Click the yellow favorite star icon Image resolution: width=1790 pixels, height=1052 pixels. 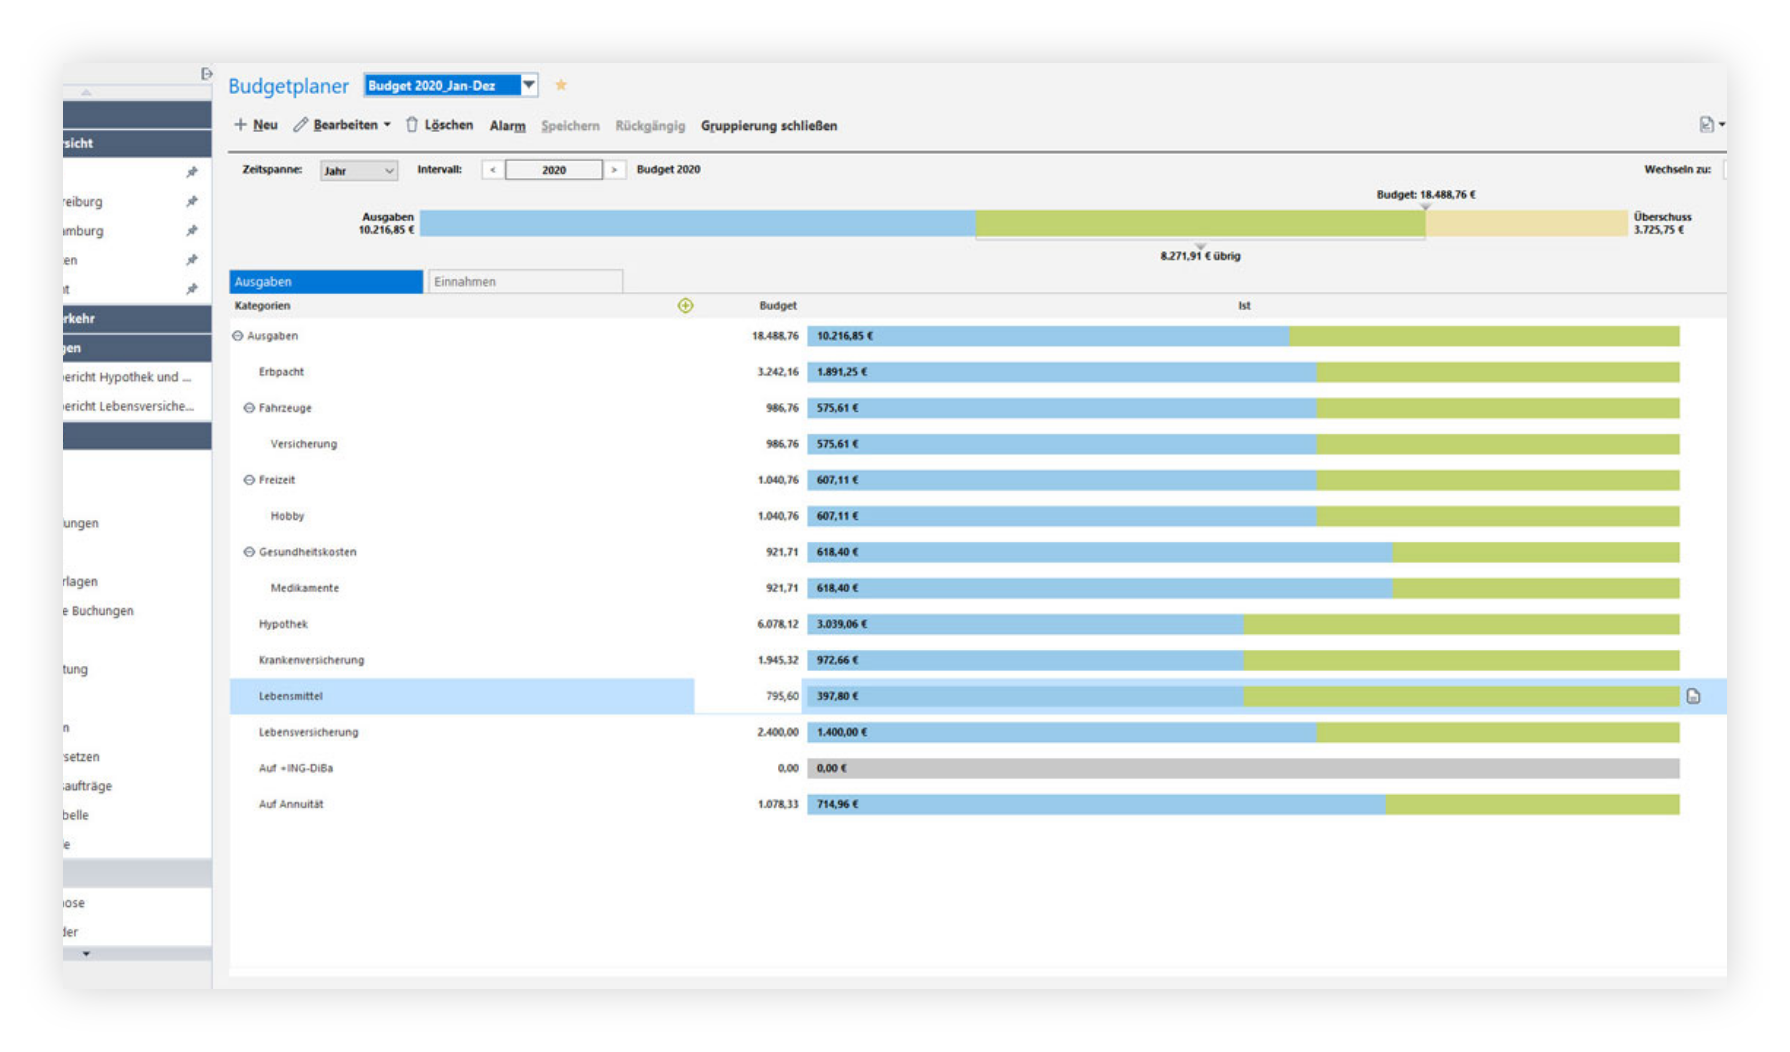point(561,86)
